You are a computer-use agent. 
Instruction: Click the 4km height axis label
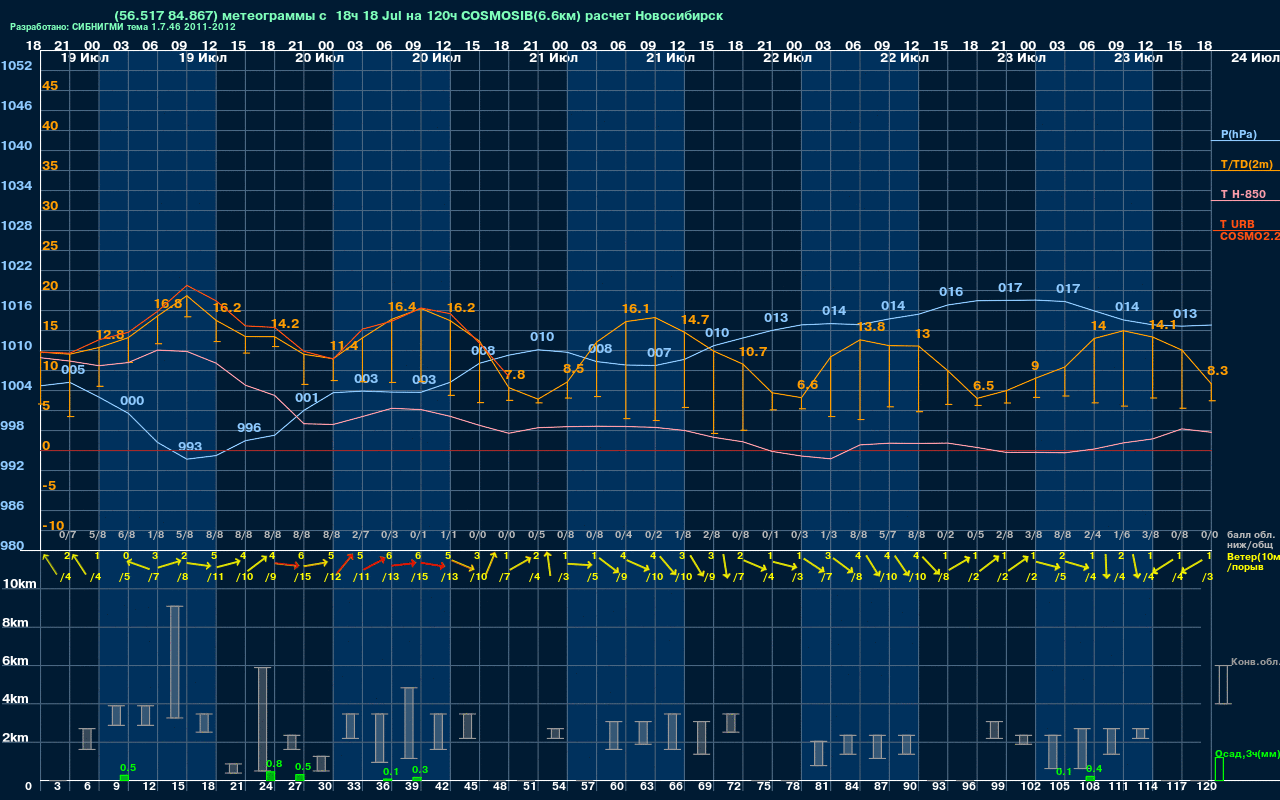(16, 701)
